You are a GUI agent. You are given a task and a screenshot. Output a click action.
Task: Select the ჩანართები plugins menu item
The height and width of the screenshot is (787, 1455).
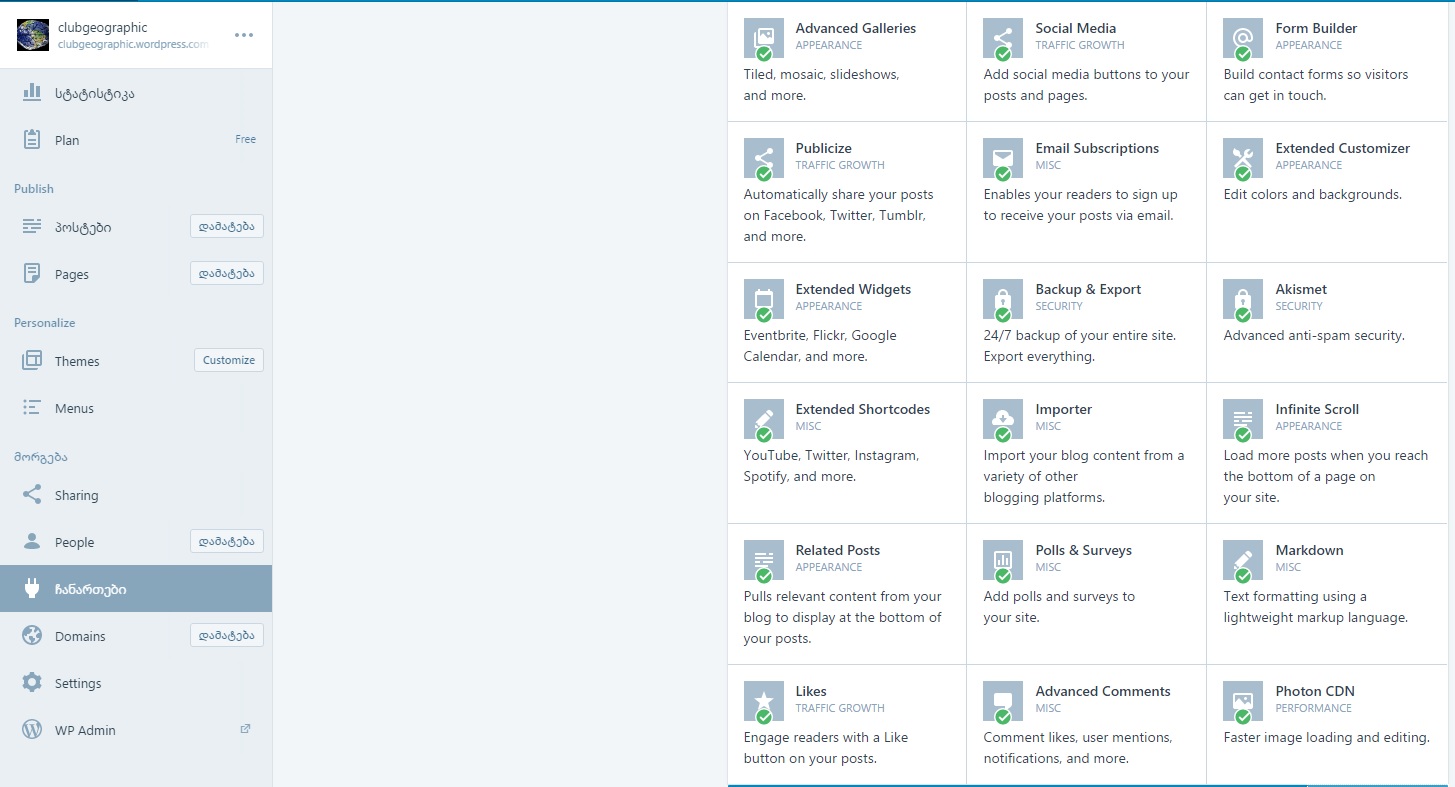coord(136,589)
